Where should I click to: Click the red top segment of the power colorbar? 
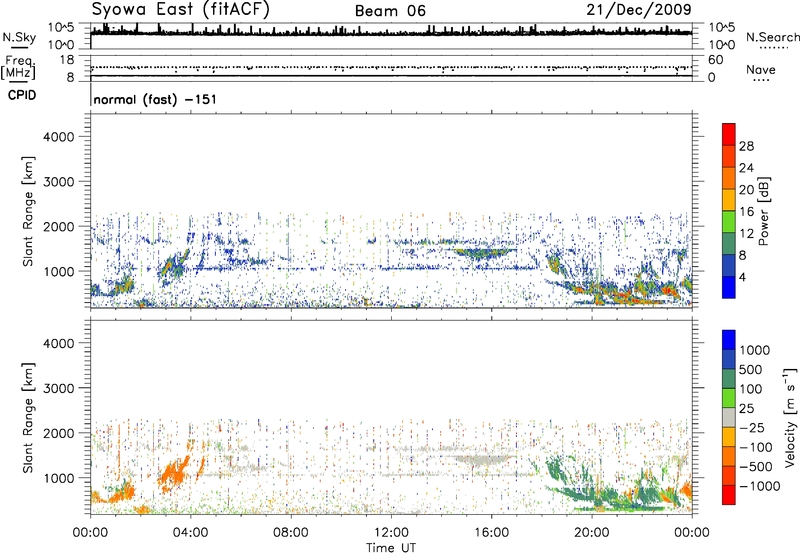(x=729, y=134)
